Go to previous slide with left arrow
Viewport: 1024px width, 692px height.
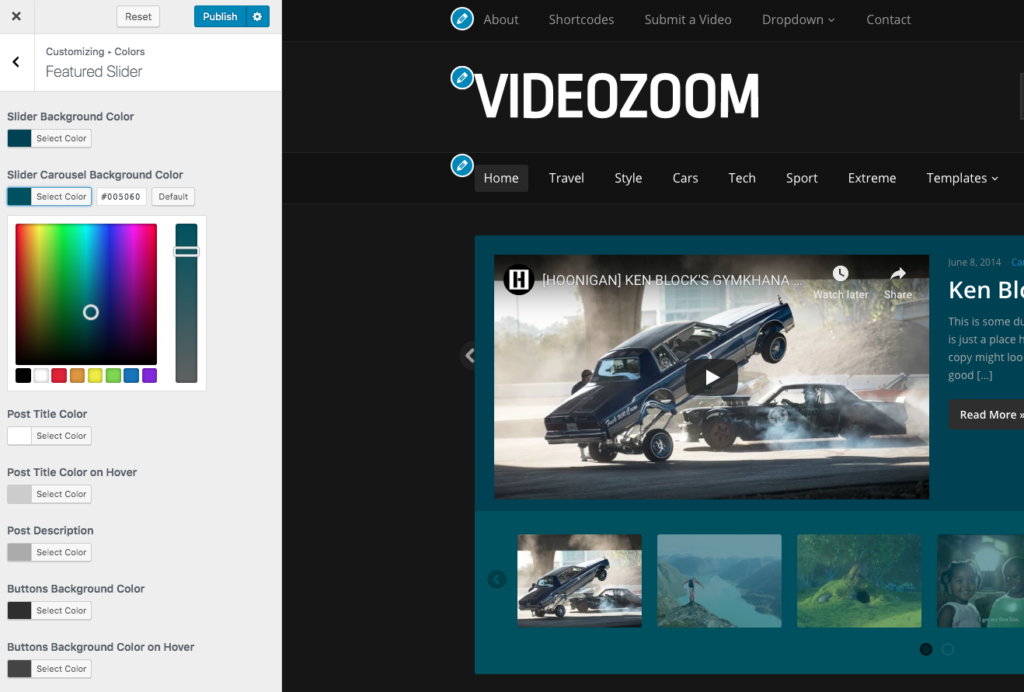click(469, 356)
